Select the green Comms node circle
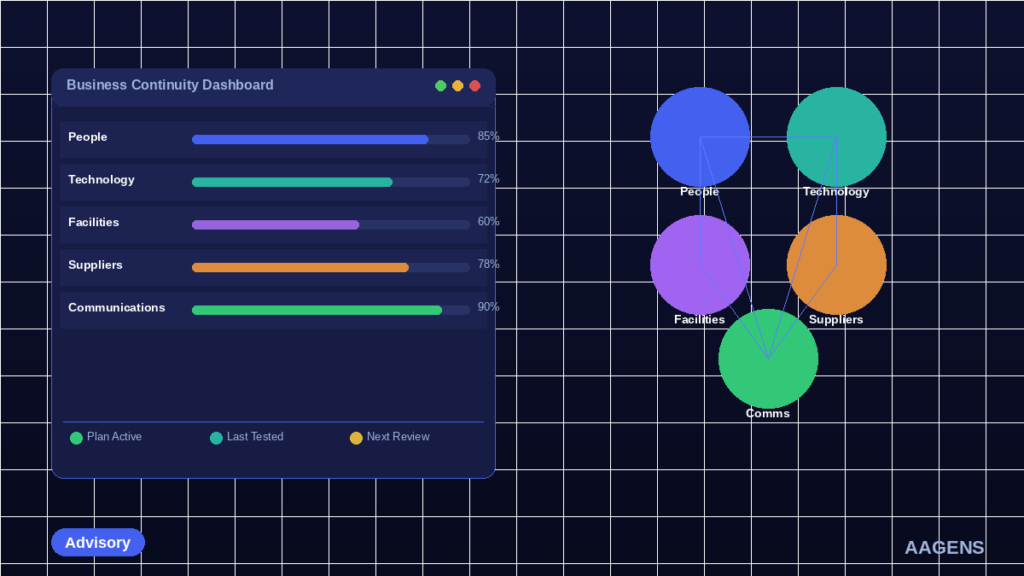1024x576 pixels. coord(768,359)
